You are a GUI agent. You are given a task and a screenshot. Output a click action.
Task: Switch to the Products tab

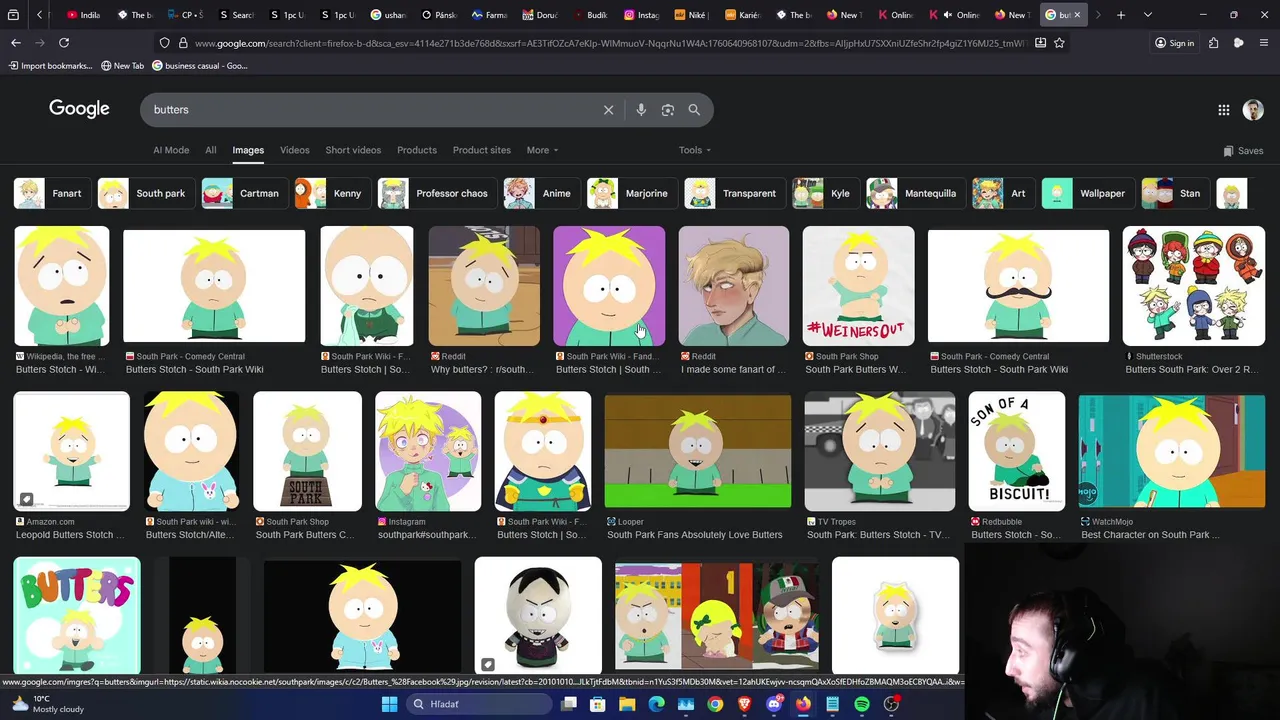(x=417, y=150)
